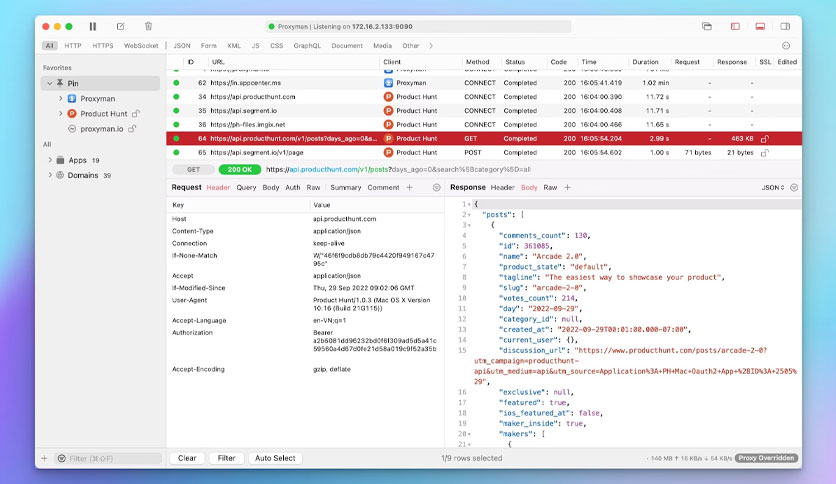
Task: Open the response Header tab
Action: click(x=502, y=188)
